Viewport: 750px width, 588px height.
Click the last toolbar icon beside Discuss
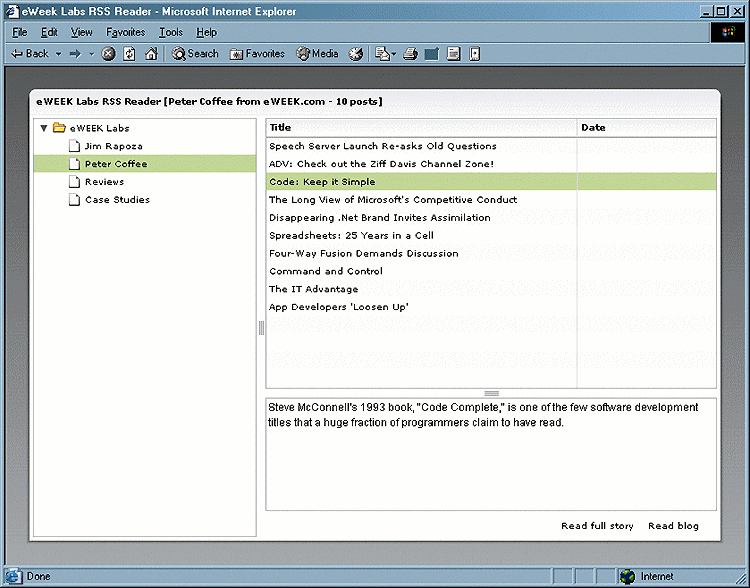pos(474,54)
